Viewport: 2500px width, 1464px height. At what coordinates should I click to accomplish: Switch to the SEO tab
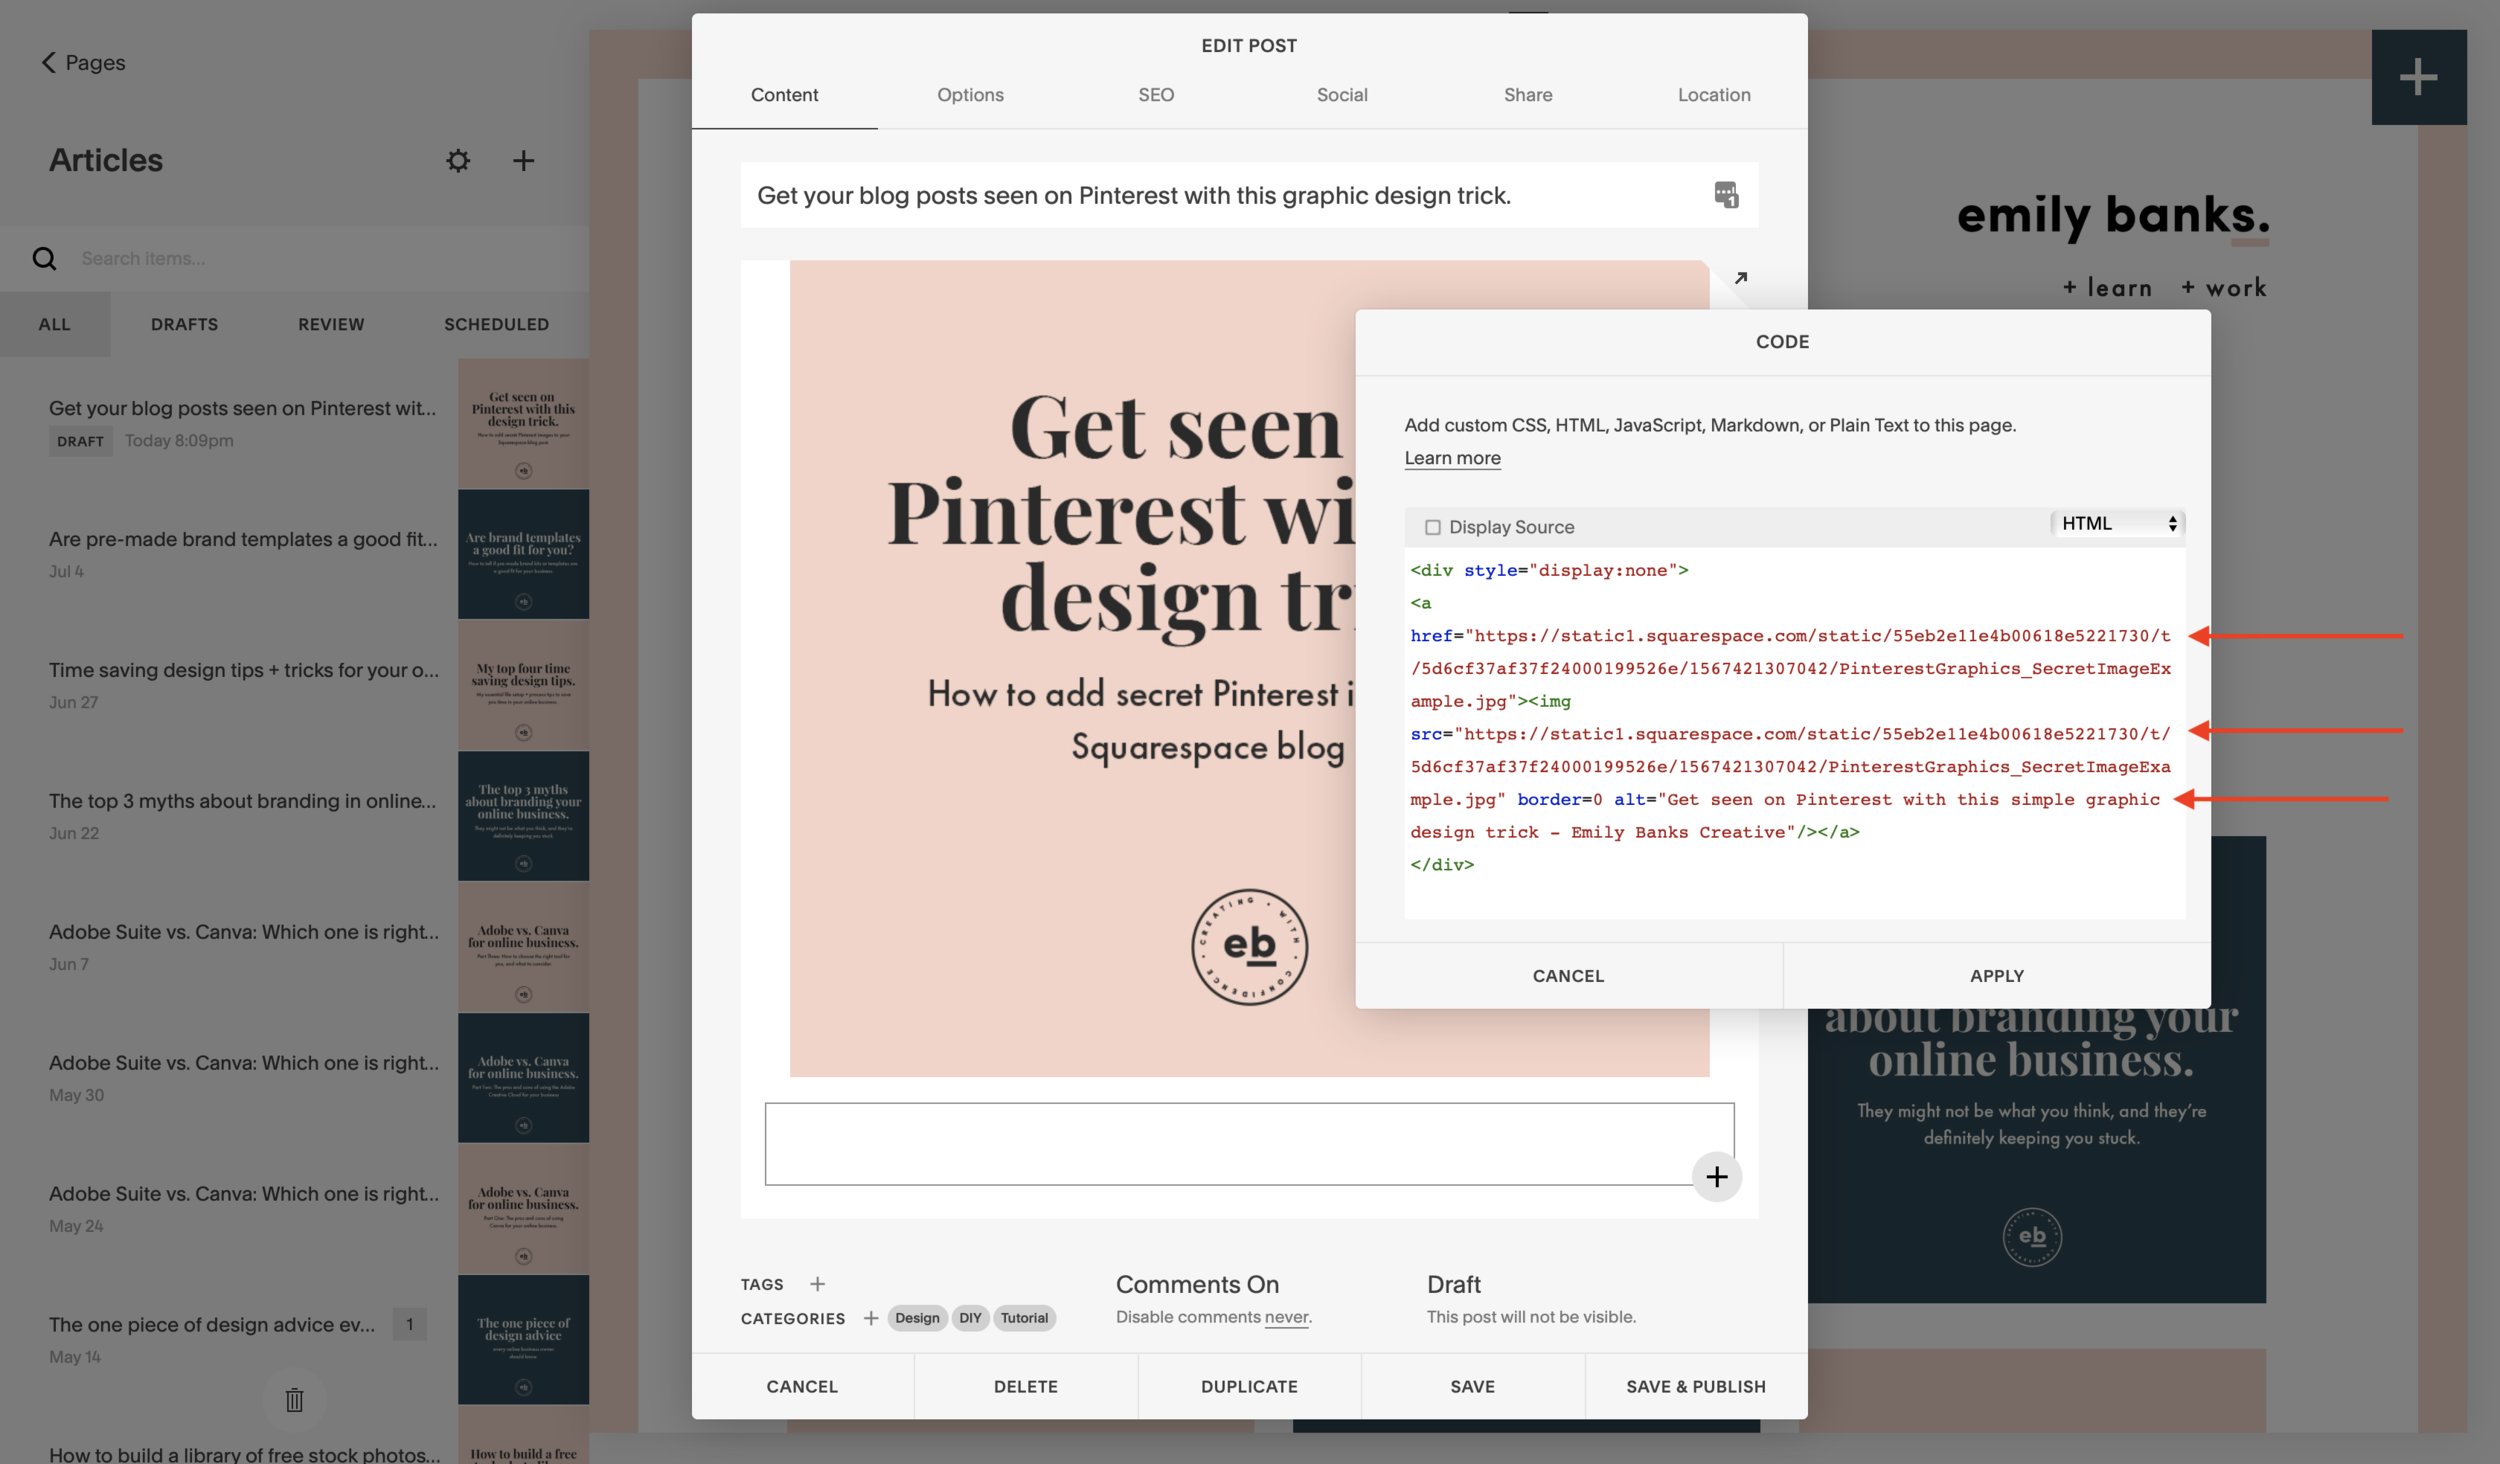(x=1155, y=95)
